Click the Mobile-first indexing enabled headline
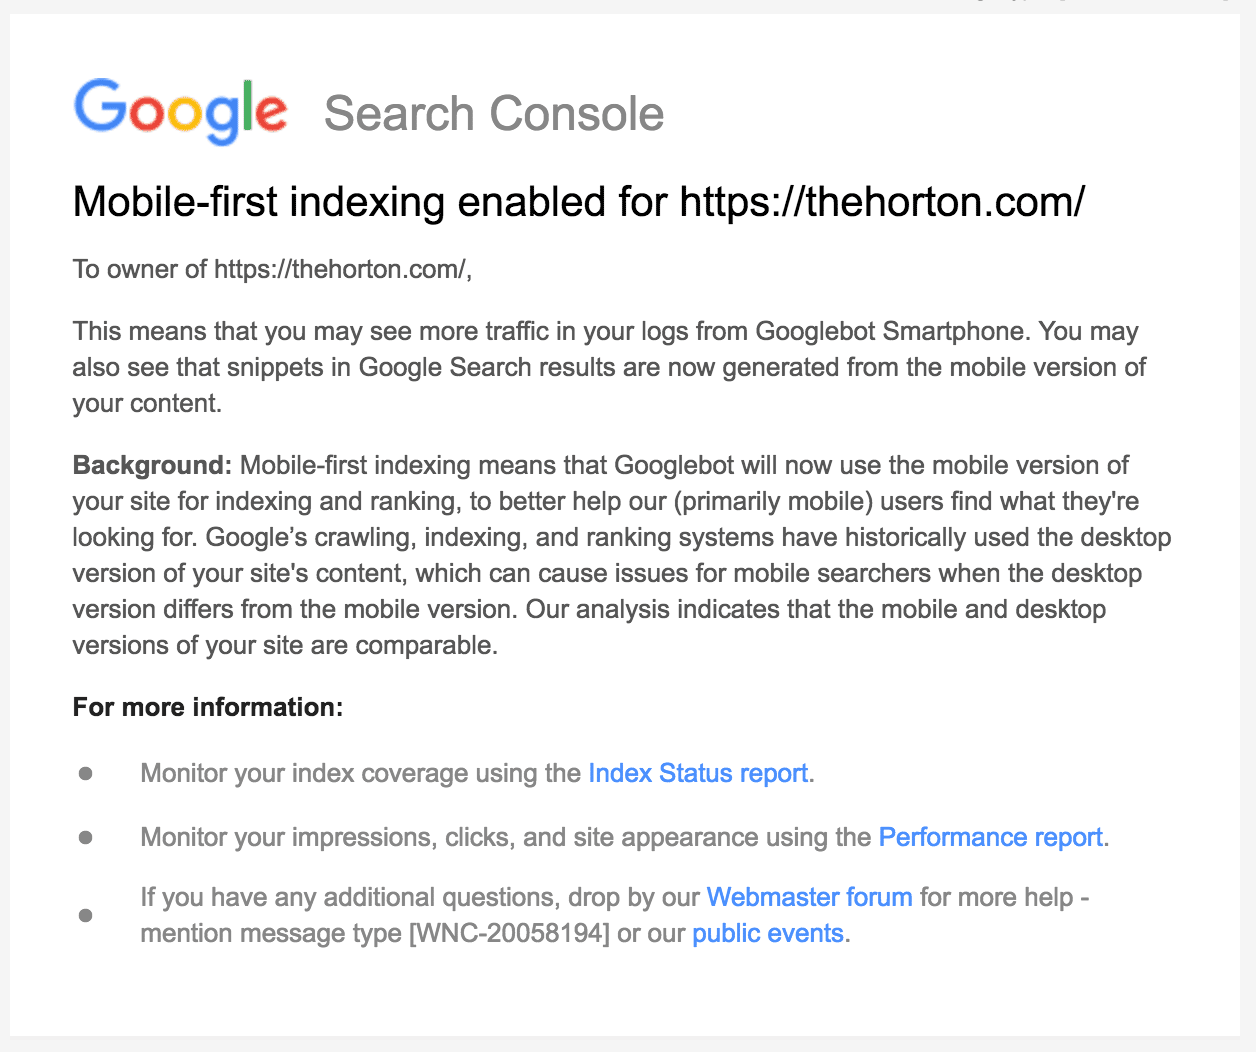 click(370, 202)
